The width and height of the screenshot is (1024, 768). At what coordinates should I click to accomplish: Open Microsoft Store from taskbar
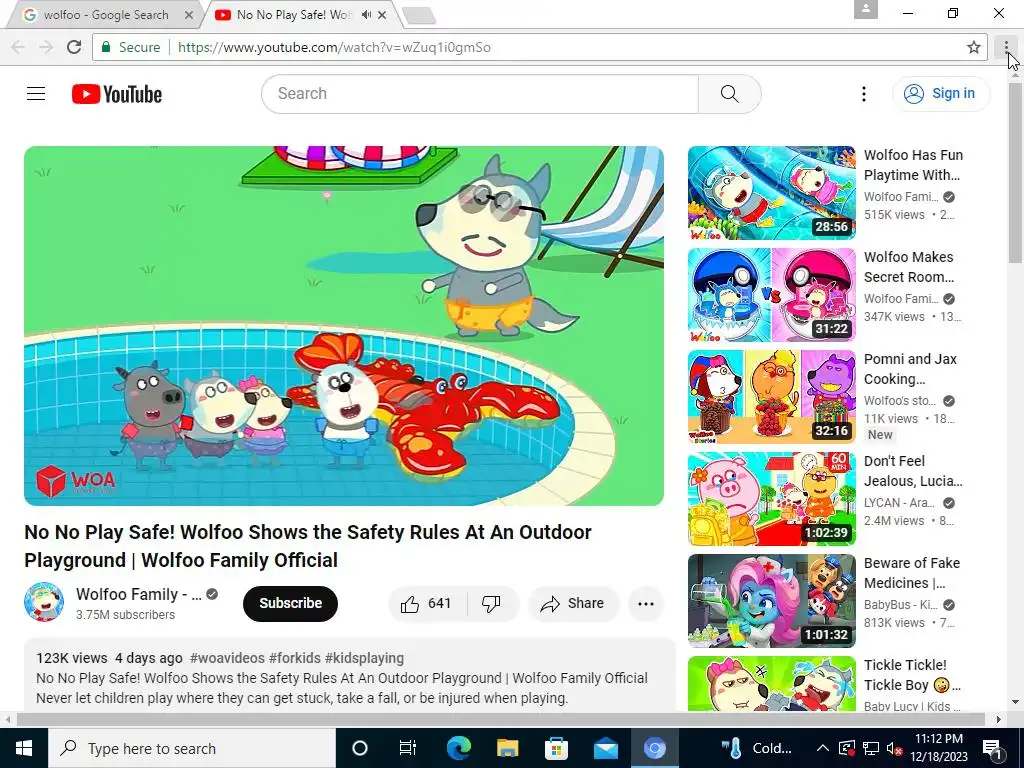[556, 748]
